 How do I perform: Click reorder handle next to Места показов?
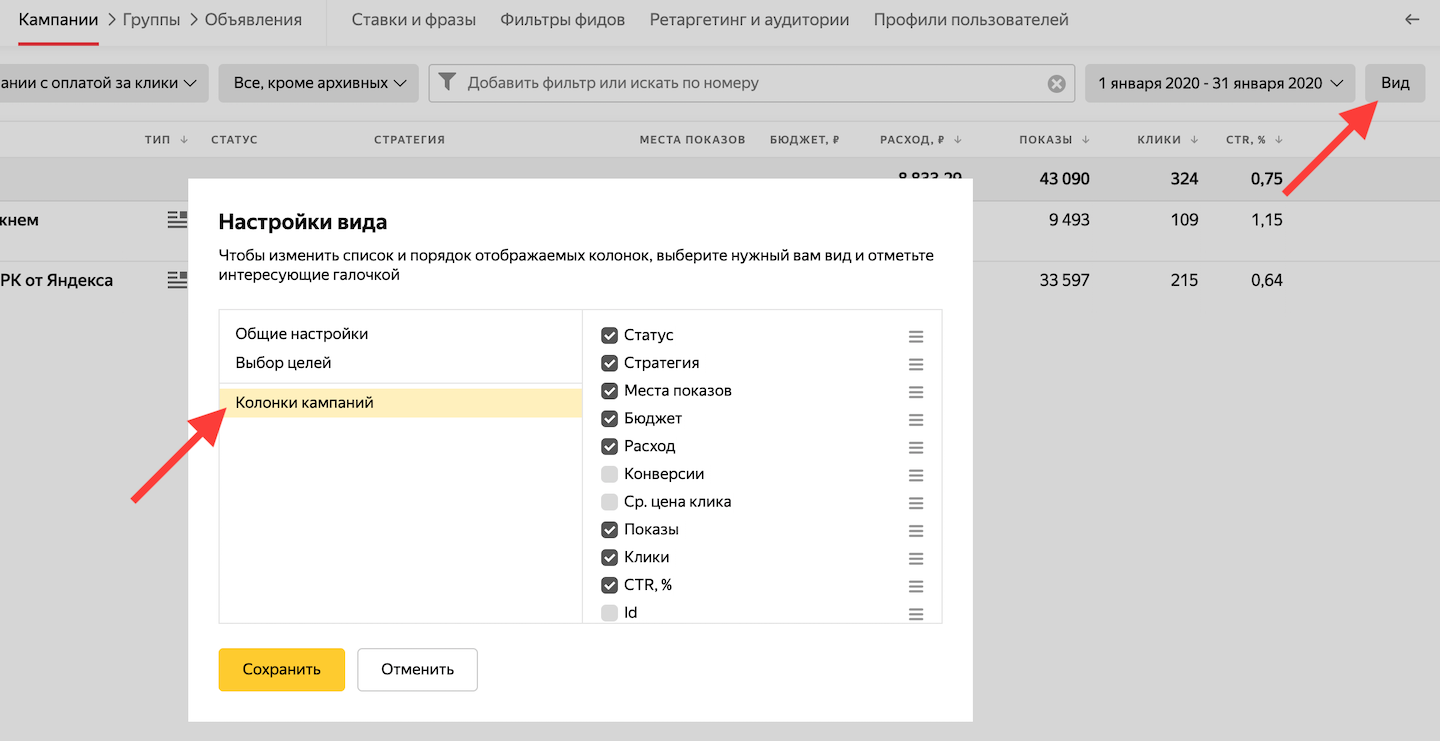916,392
